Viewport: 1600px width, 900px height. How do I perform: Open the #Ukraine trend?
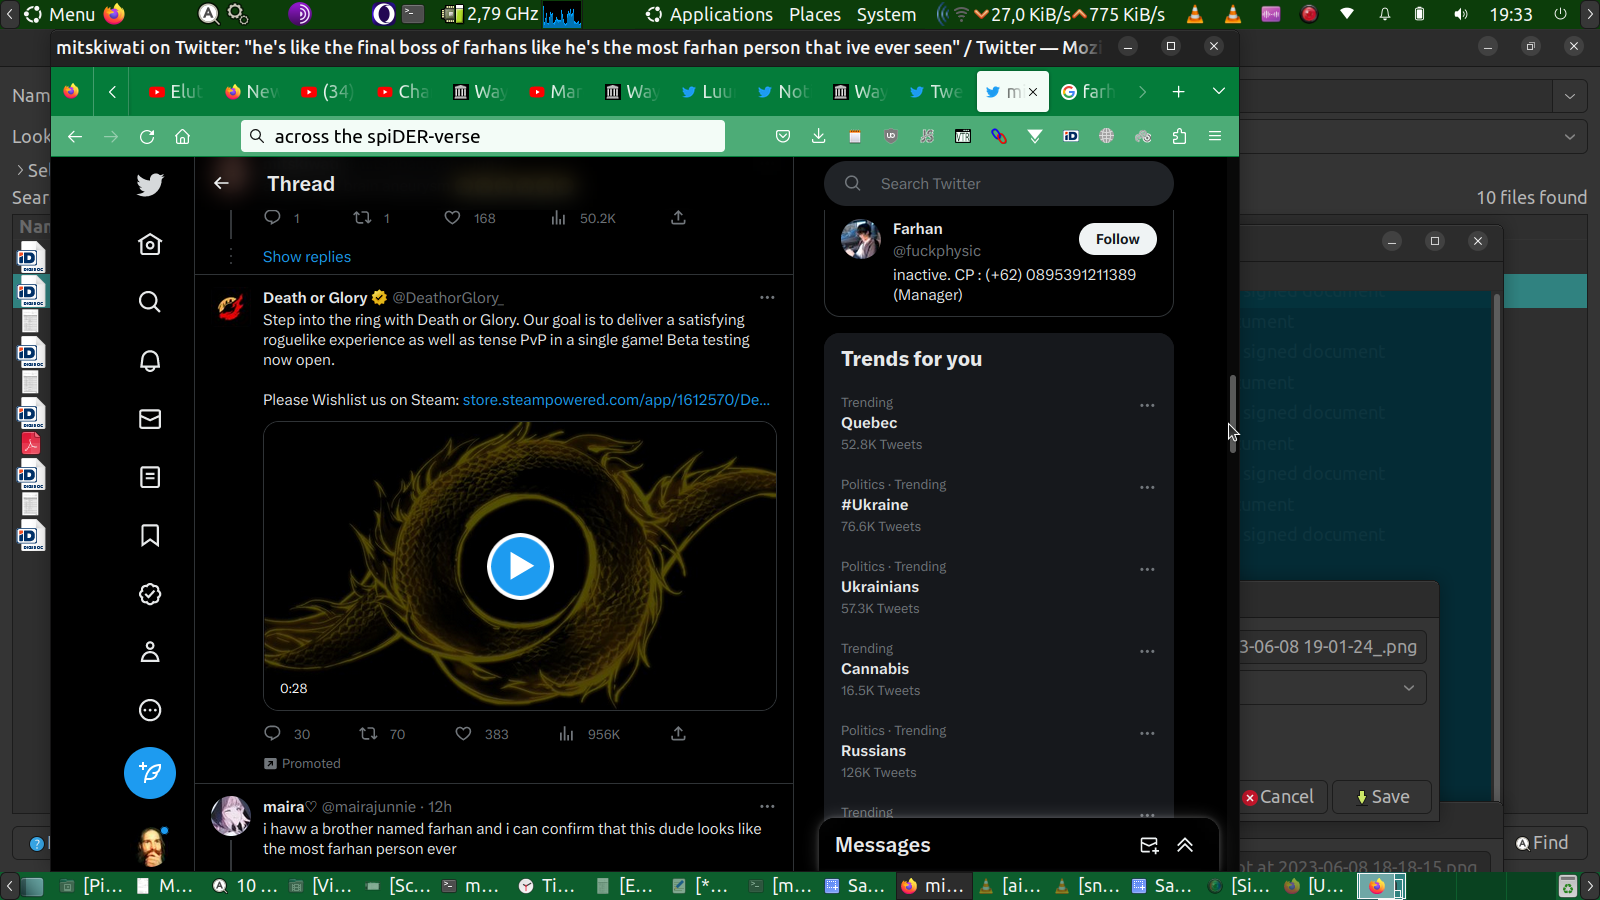coord(875,505)
